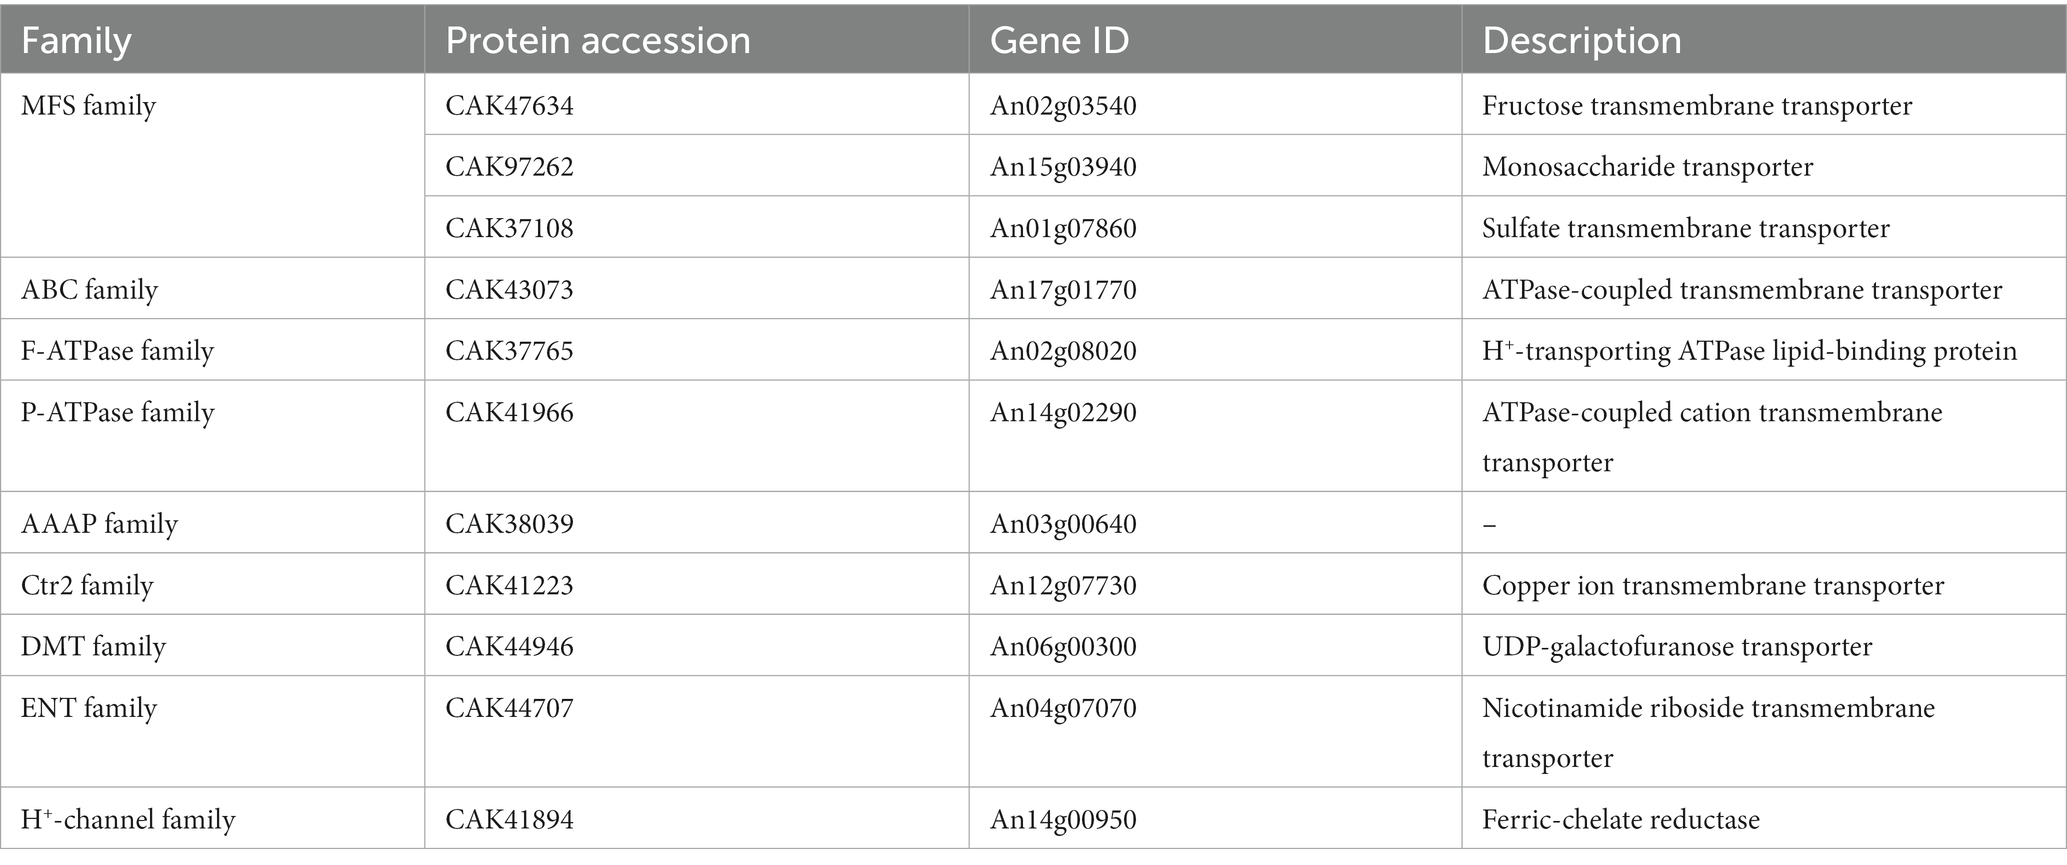The height and width of the screenshot is (865, 2067).
Task: Select protein accession CAK47634
Action: (510, 105)
